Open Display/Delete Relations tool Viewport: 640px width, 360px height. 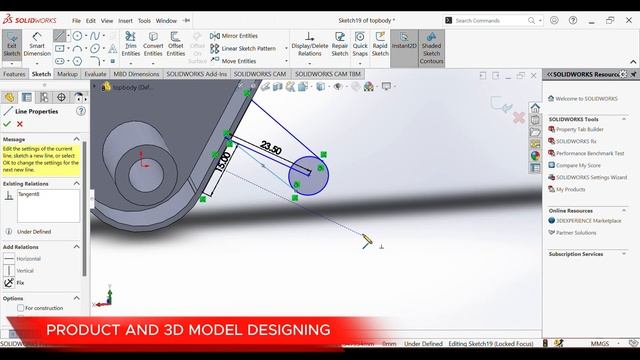pyautogui.click(x=309, y=45)
